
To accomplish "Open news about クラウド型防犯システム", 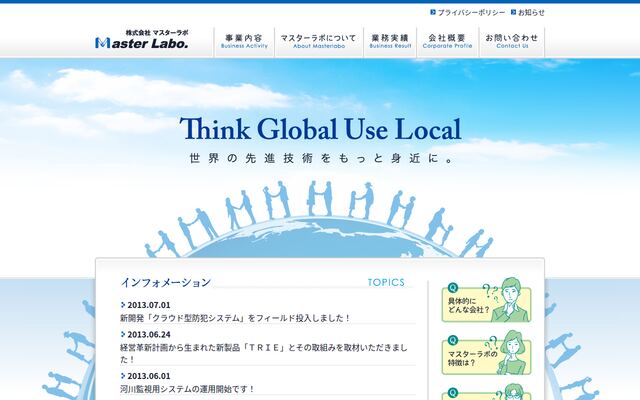I will coord(235,318).
